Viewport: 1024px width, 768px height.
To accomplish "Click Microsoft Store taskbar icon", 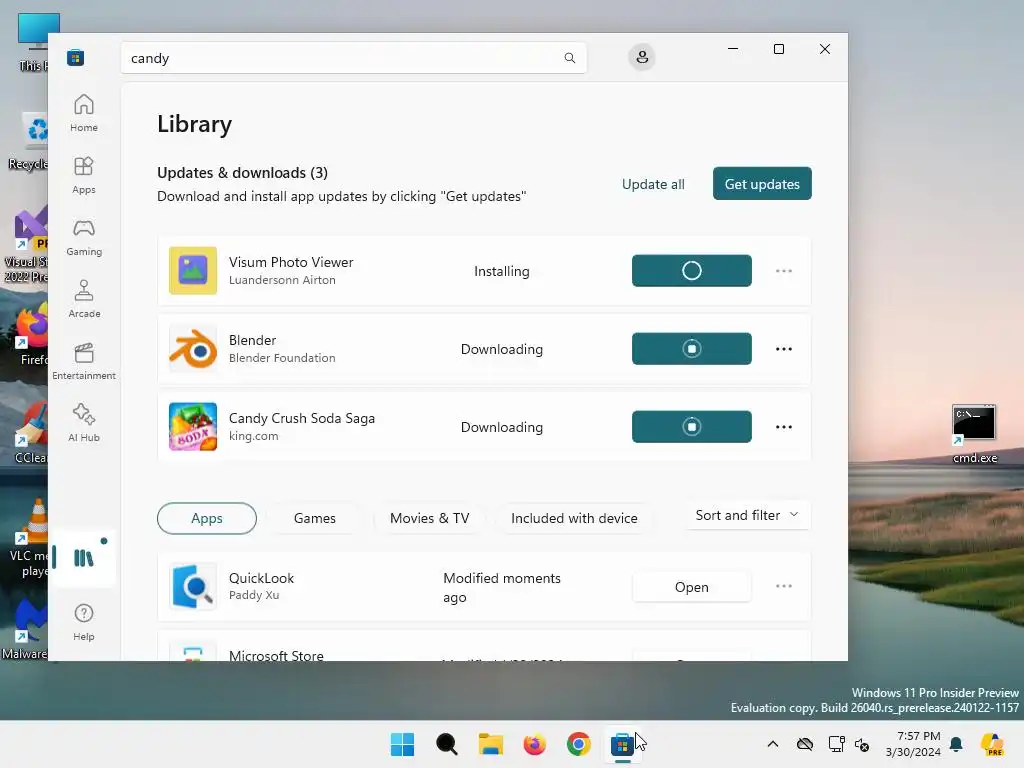I will [x=622, y=744].
